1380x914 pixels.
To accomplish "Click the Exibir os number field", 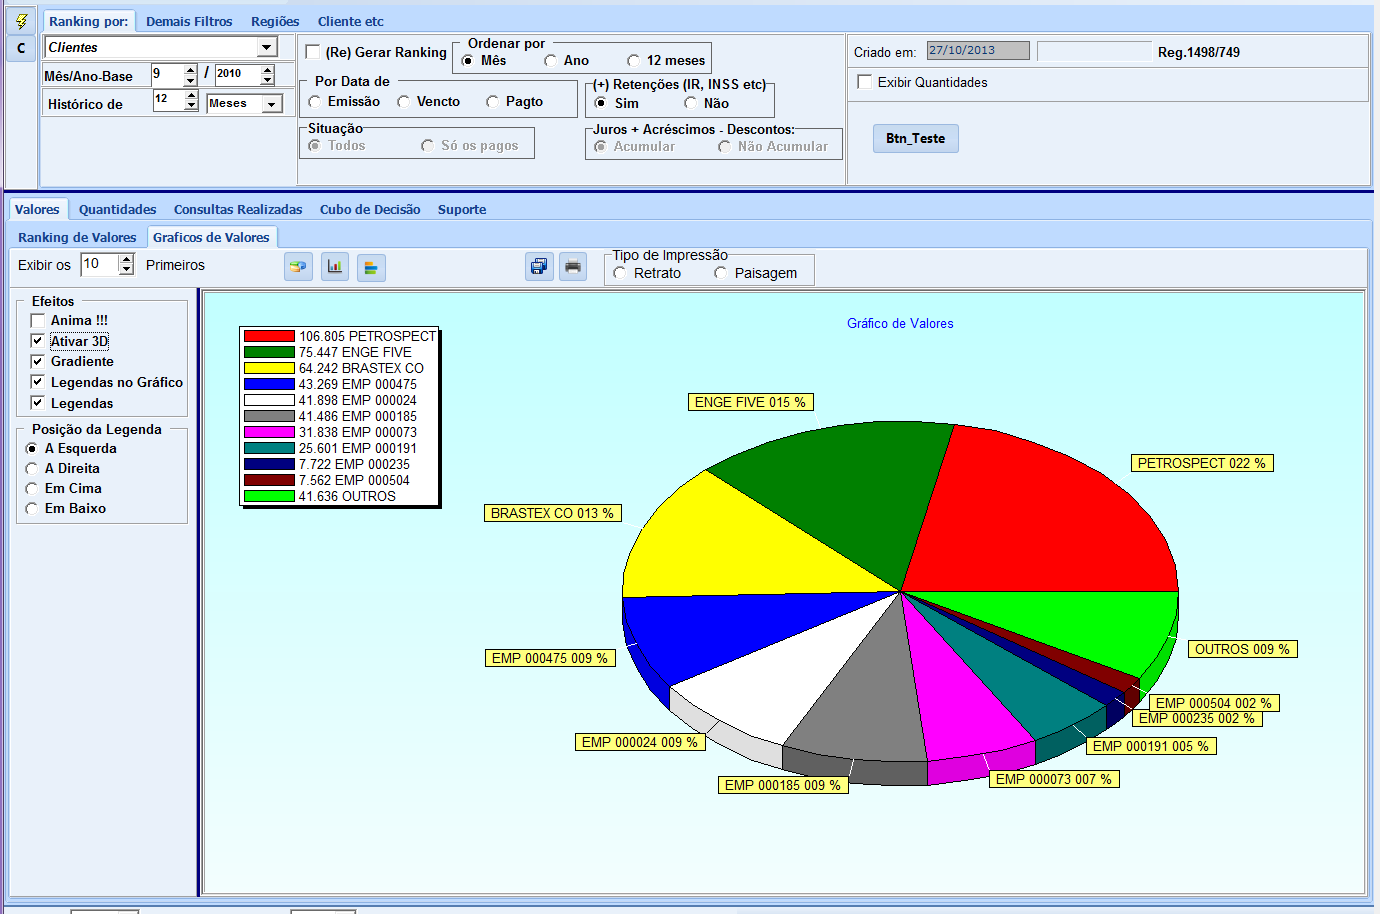I will [x=100, y=264].
